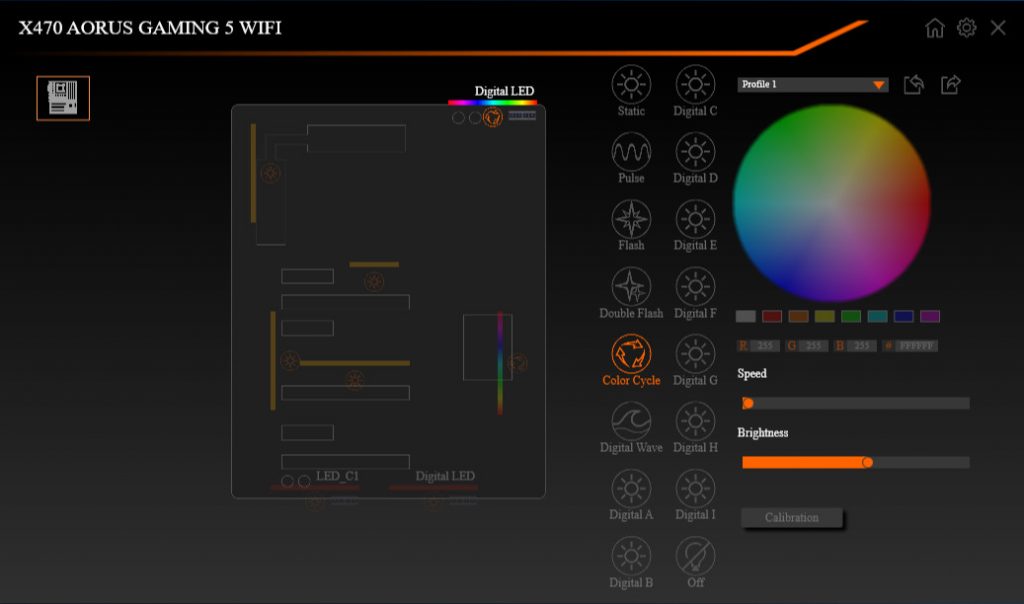Viewport: 1024px width, 604px height.
Task: Import a lighting profile
Action: (914, 84)
